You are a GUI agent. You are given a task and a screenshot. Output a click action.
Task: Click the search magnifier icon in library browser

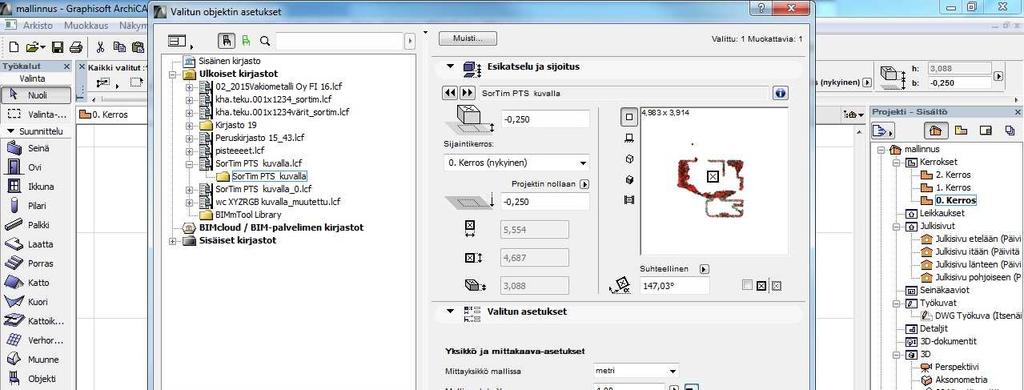[x=265, y=41]
